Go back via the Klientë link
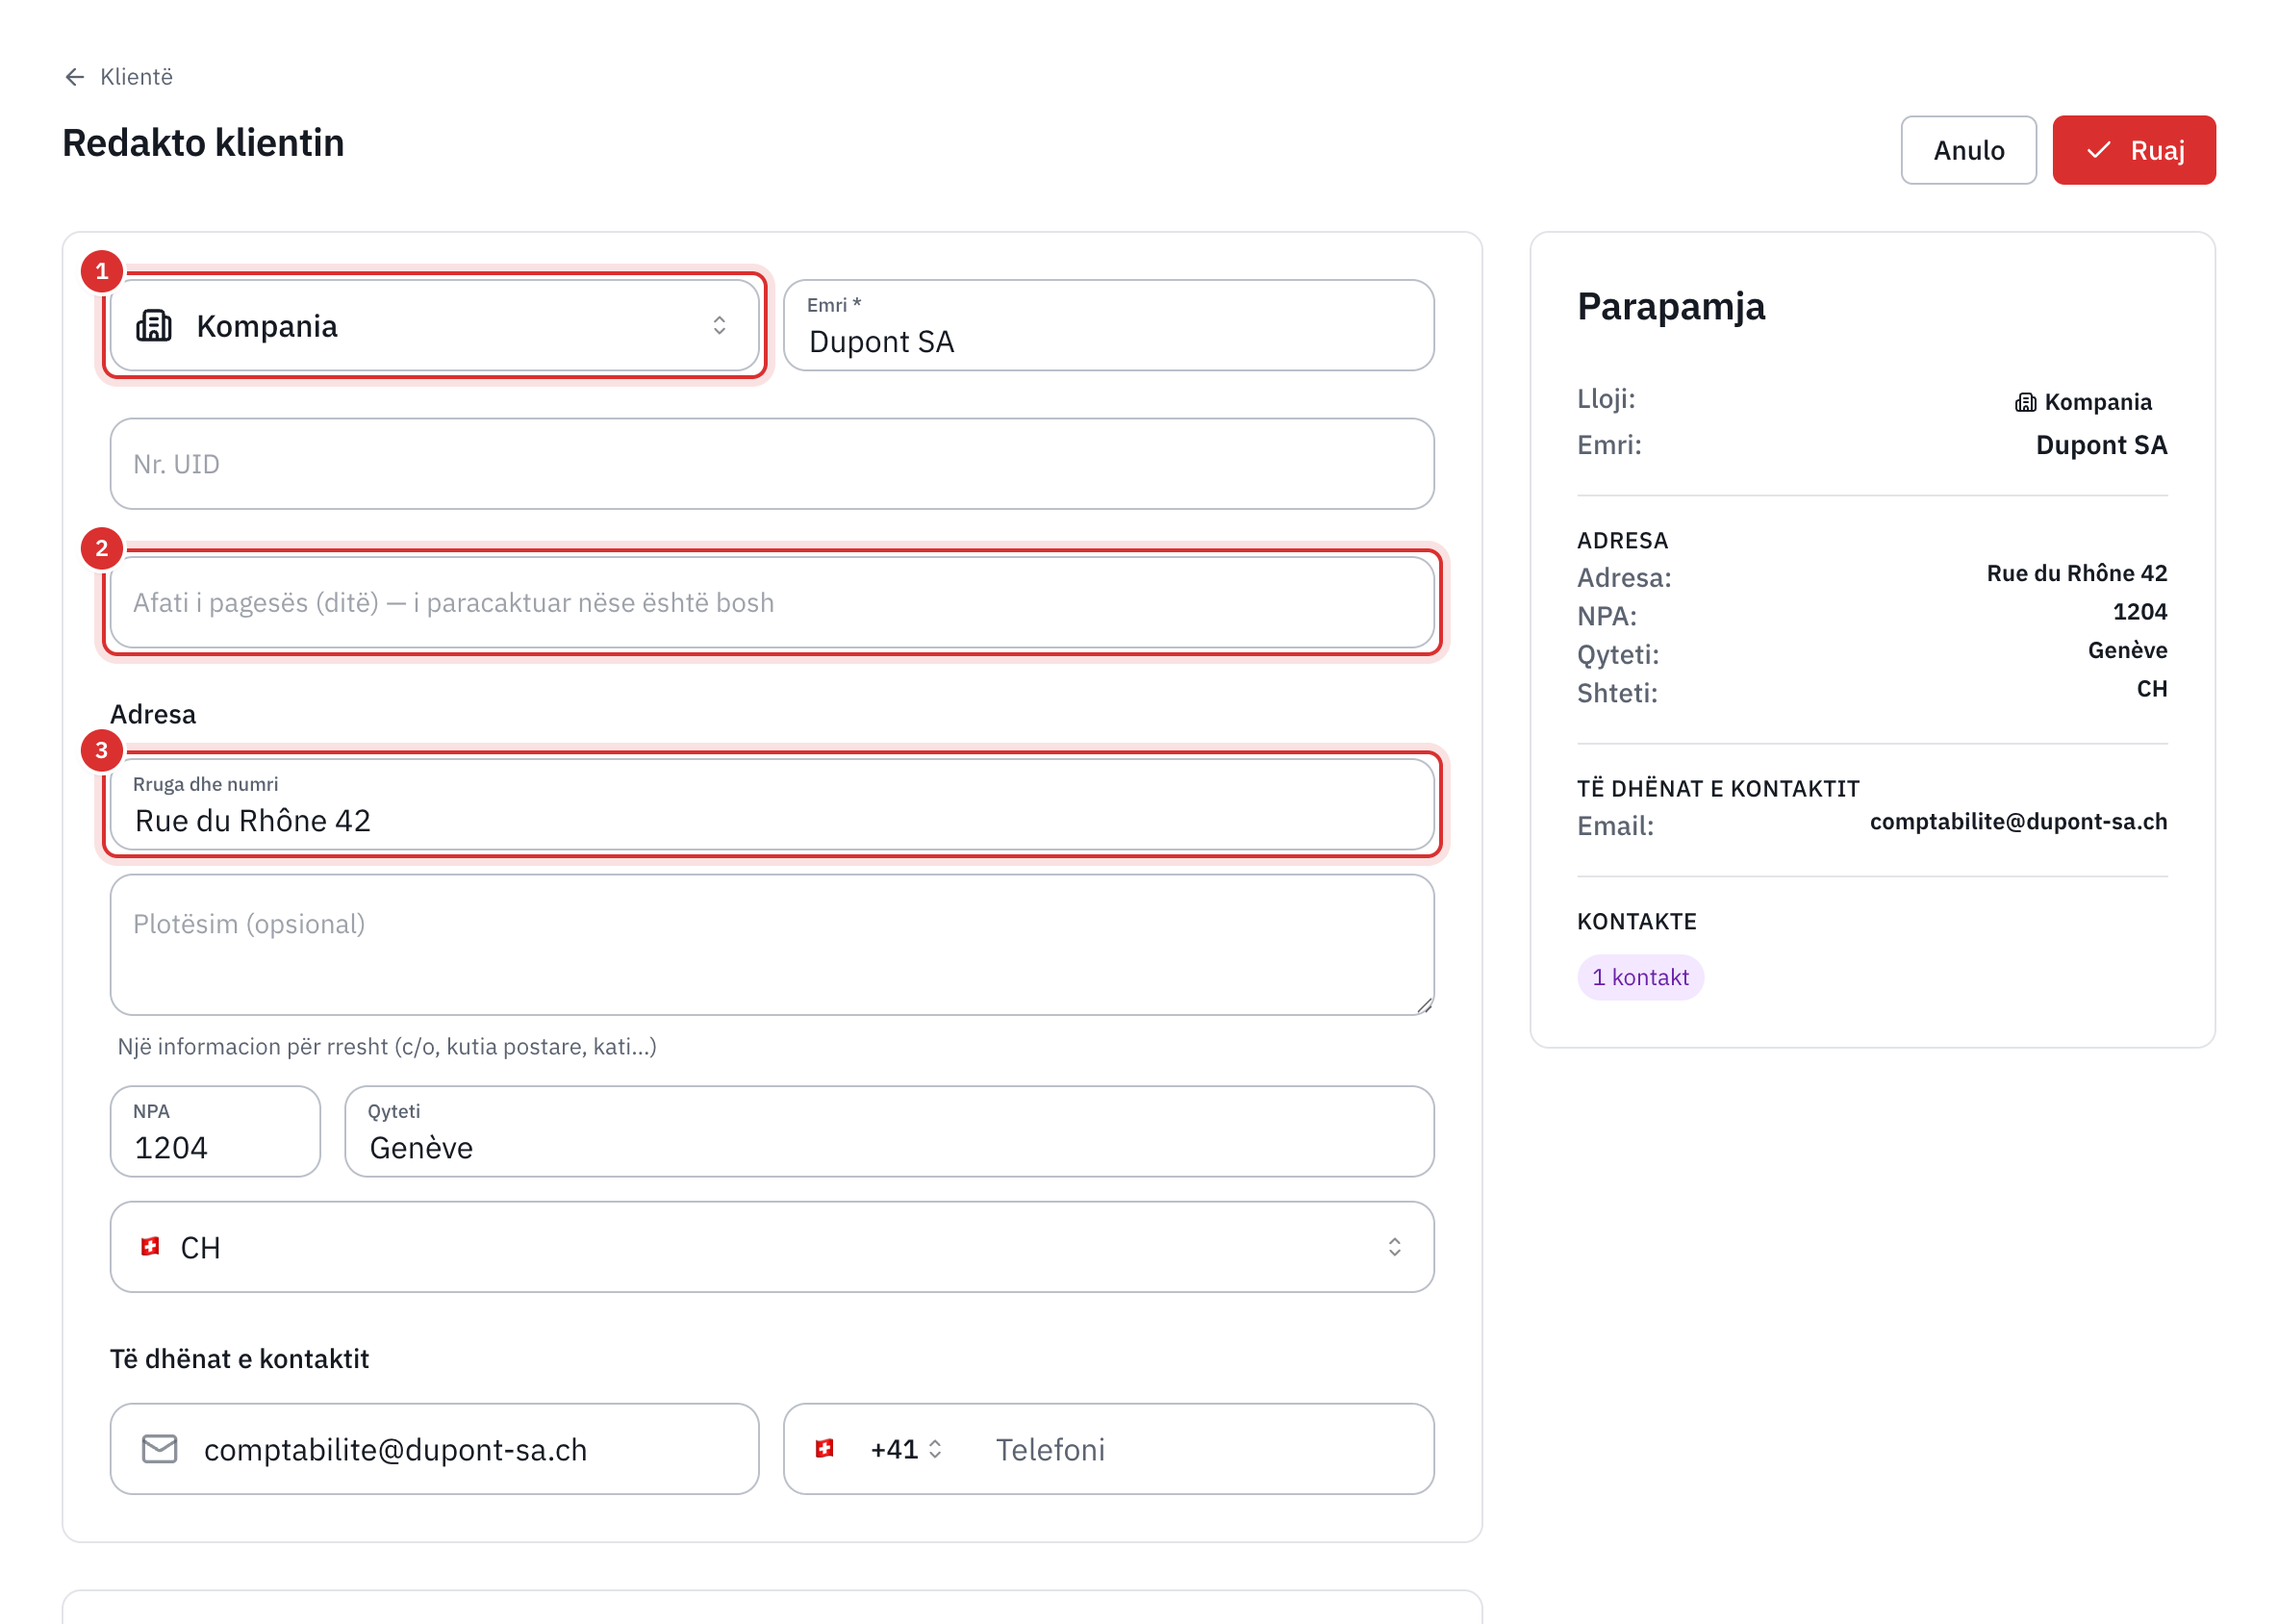This screenshot has width=2278, height=1624. tap(136, 77)
